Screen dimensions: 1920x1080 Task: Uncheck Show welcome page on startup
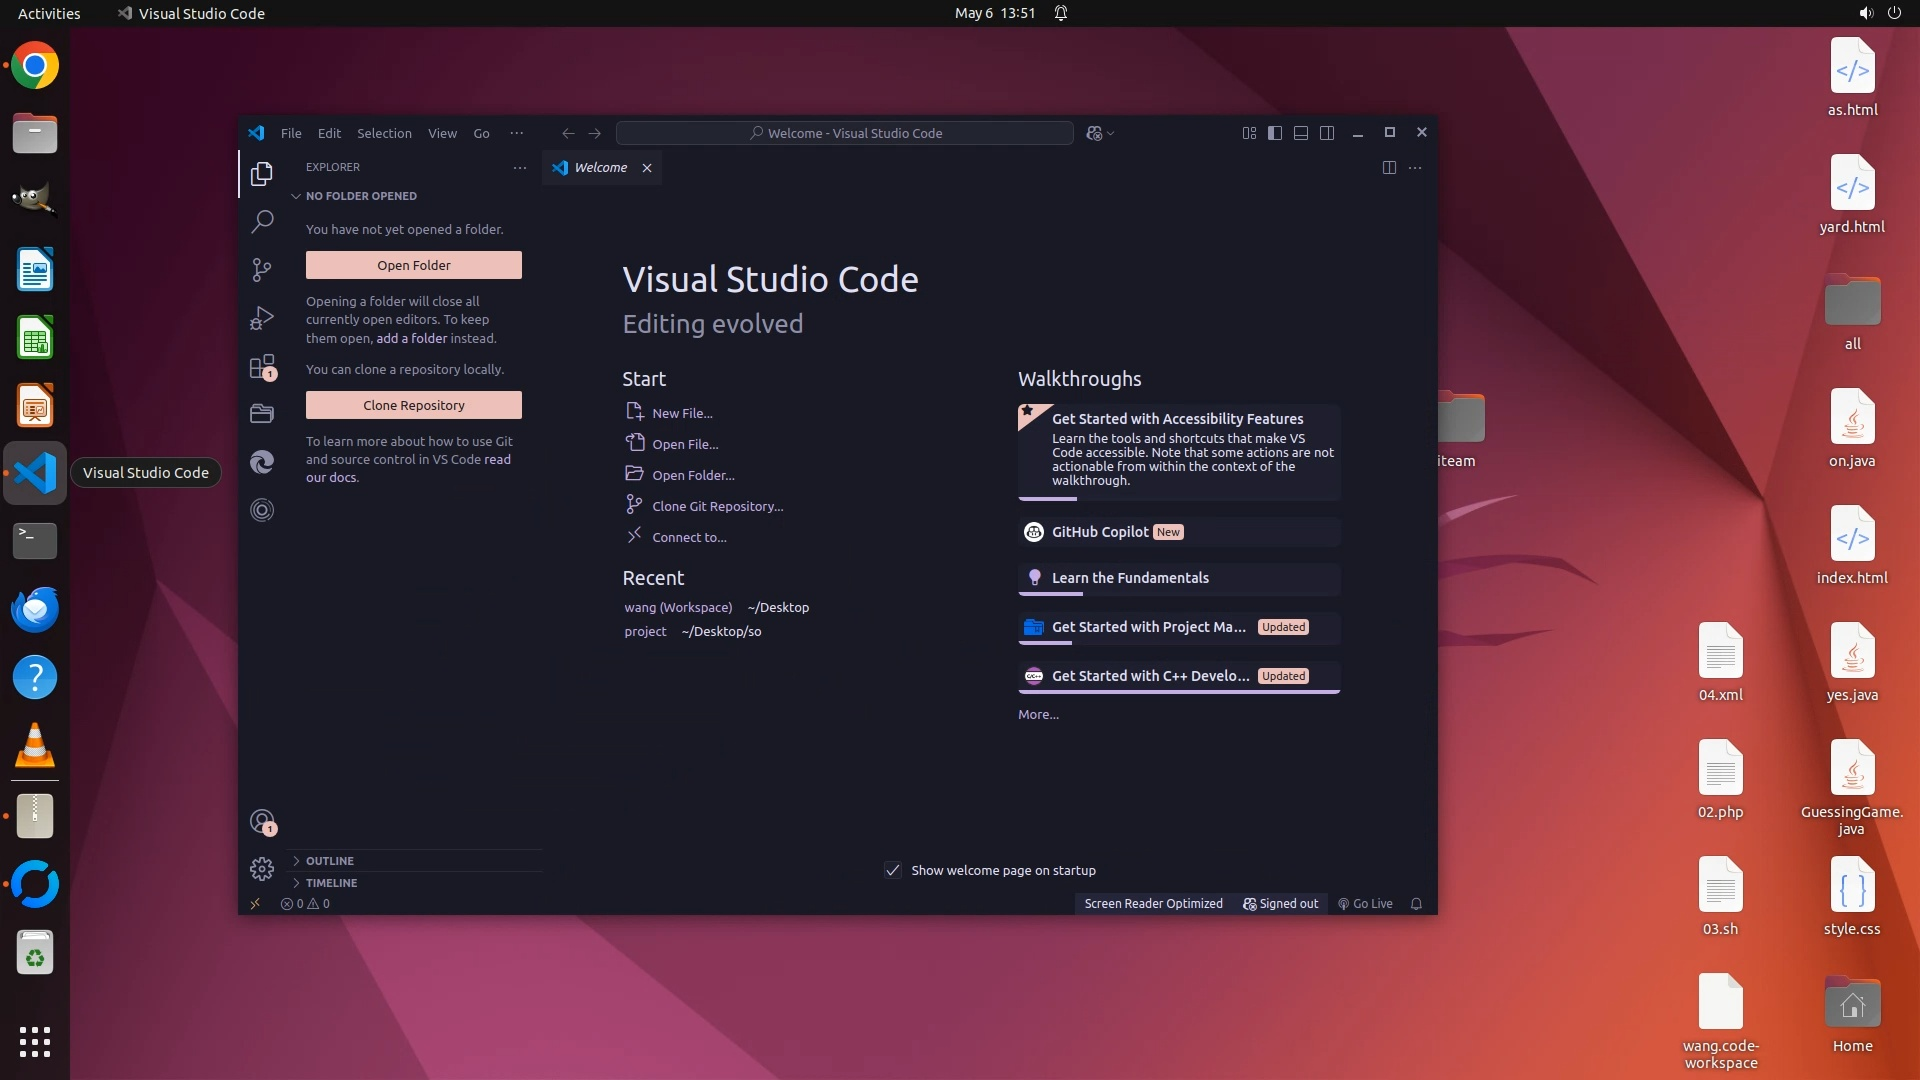893,870
